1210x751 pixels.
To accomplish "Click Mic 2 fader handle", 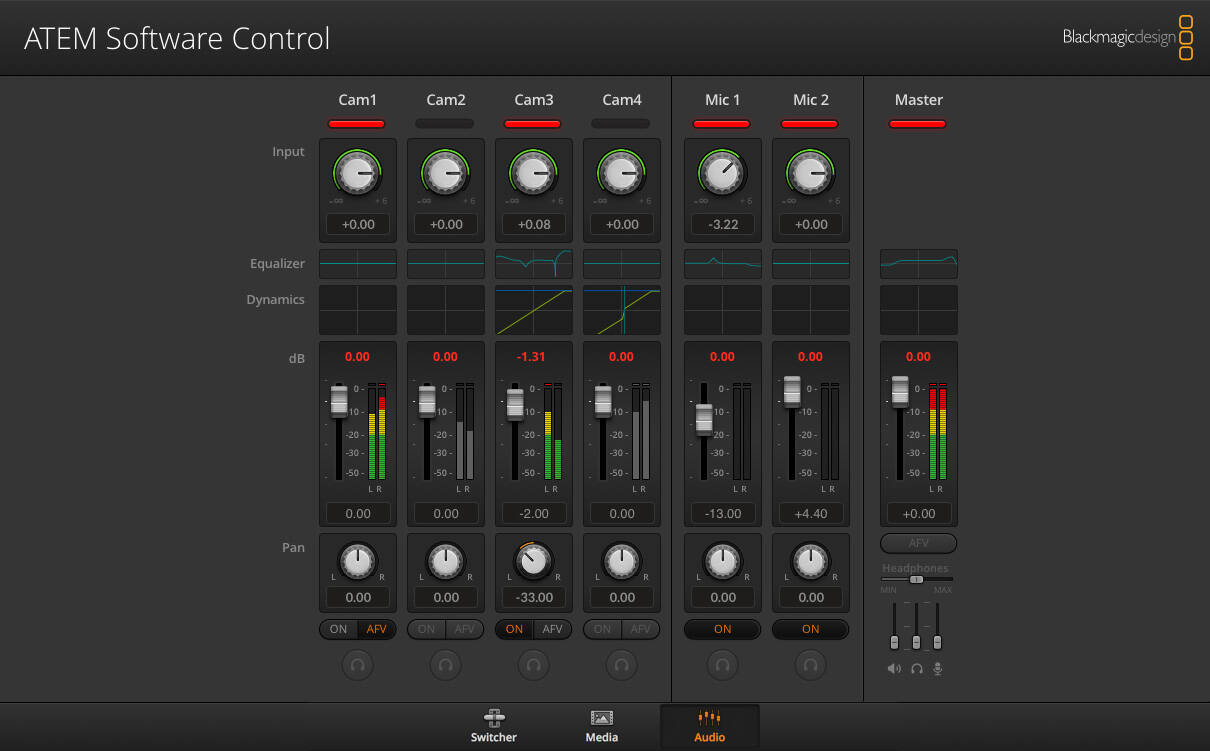I will pos(792,391).
